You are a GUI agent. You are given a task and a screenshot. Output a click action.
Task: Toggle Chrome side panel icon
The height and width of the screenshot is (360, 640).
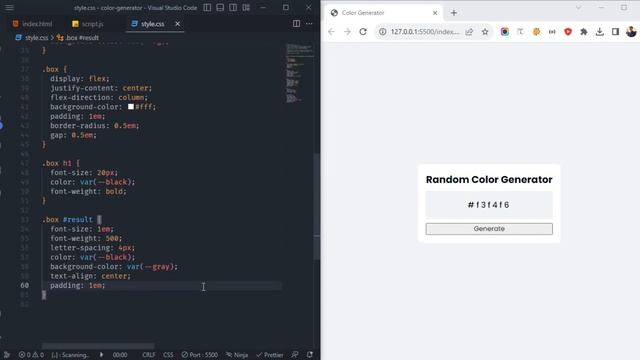tap(616, 32)
